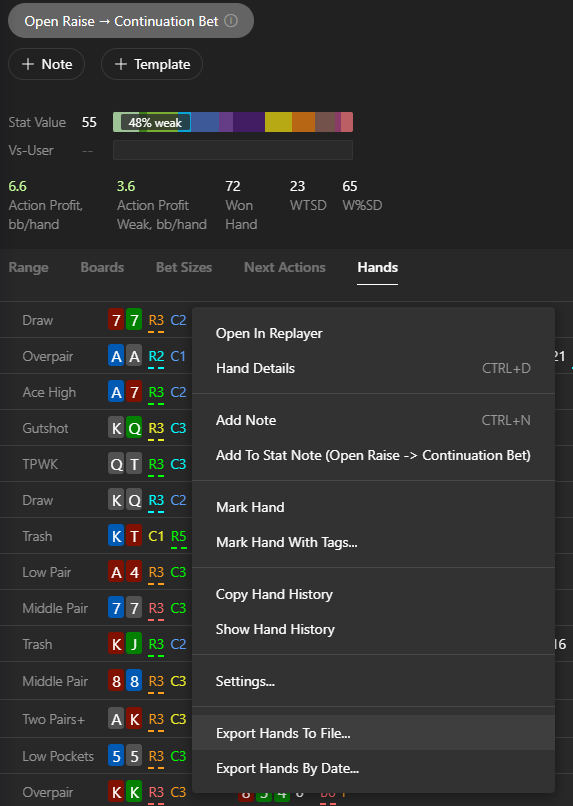Select Show Hand History
The height and width of the screenshot is (806, 573).
pos(373,629)
